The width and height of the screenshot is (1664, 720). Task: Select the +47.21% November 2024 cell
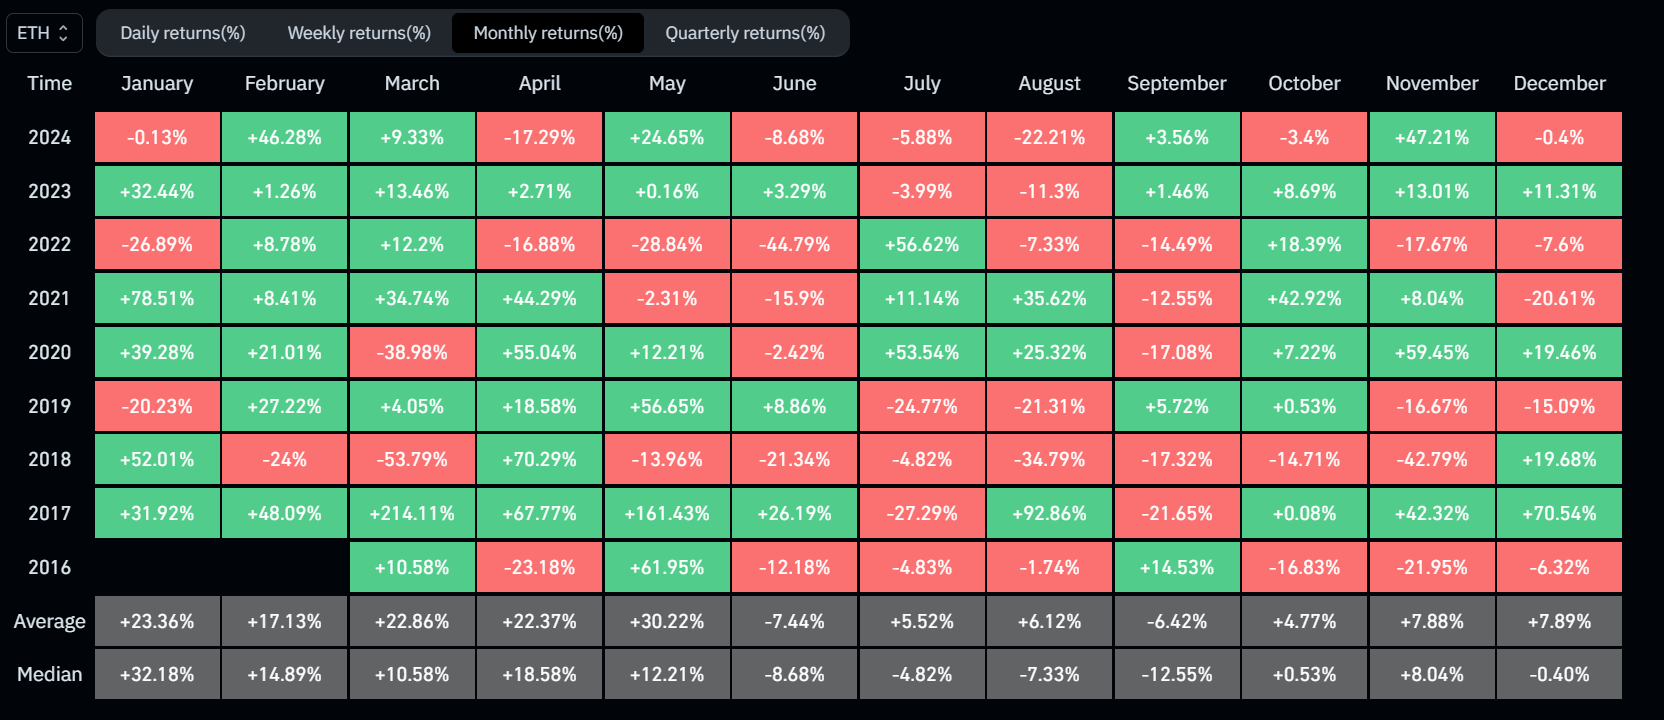[x=1432, y=137]
